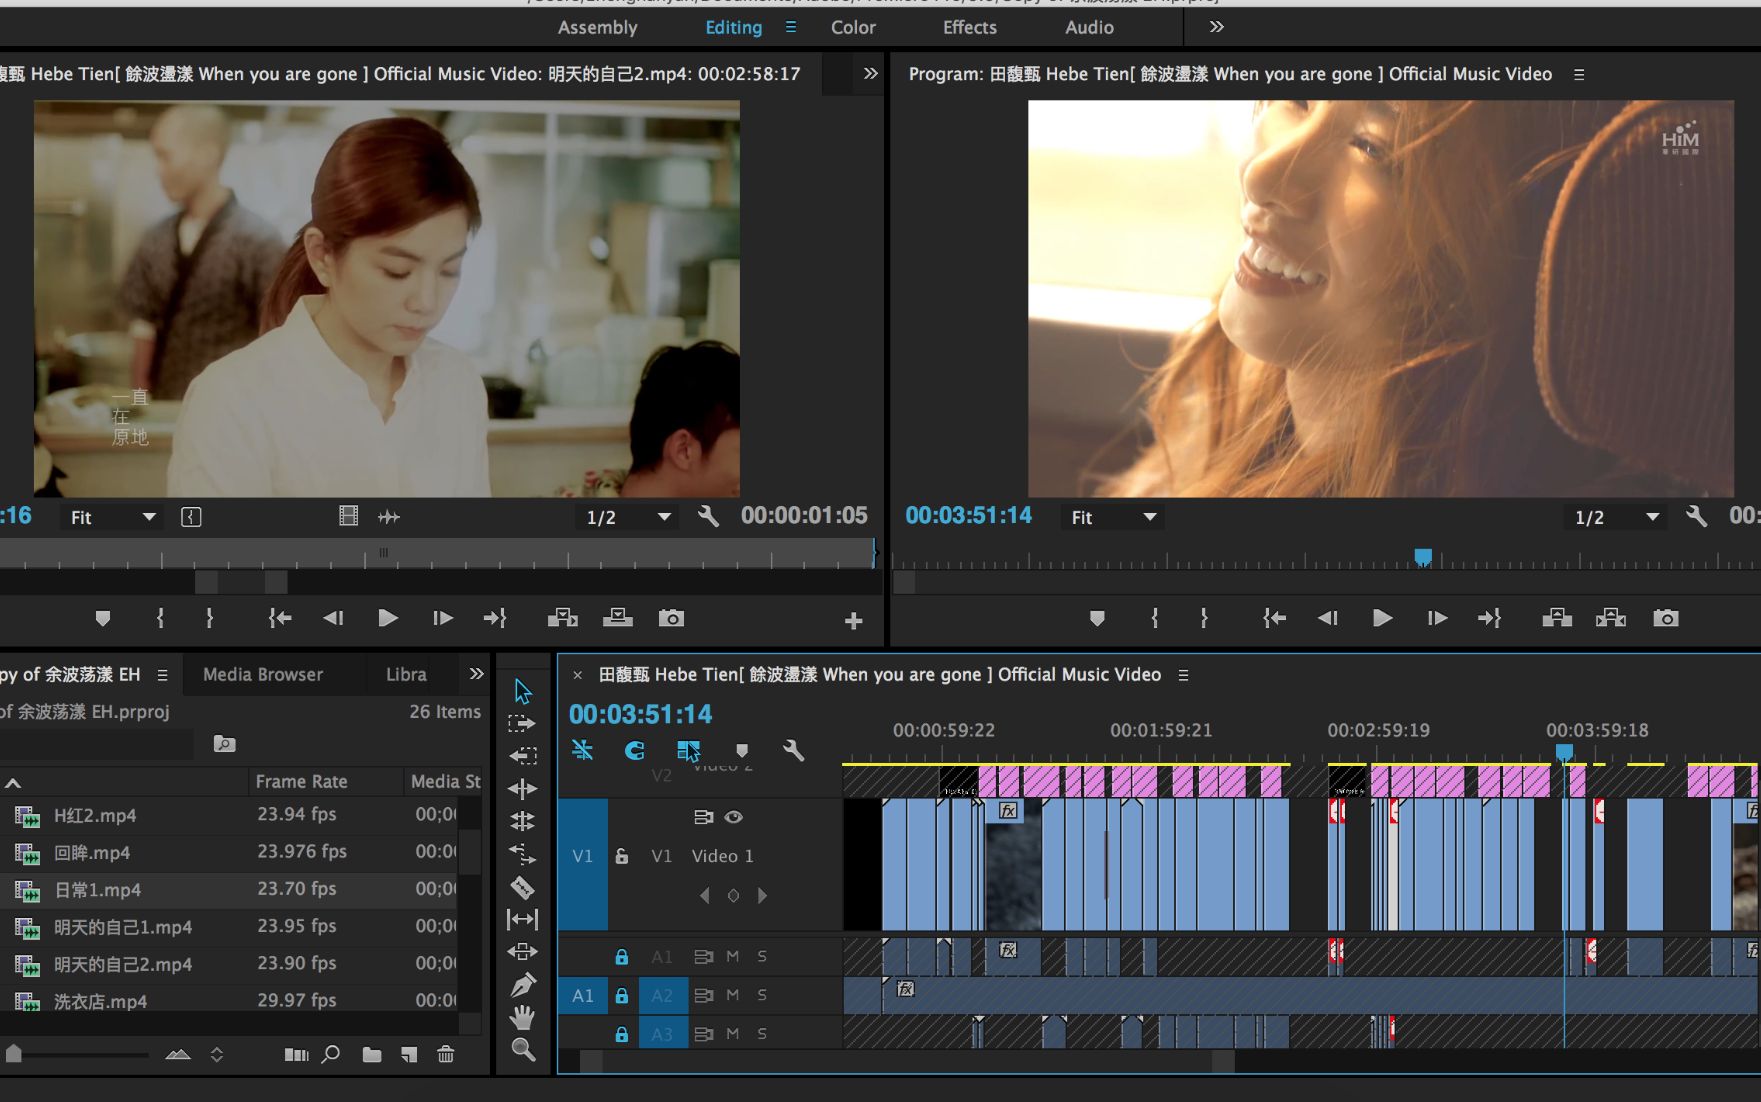Open Source monitor button editor plus
The width and height of the screenshot is (1761, 1102).
tap(853, 621)
